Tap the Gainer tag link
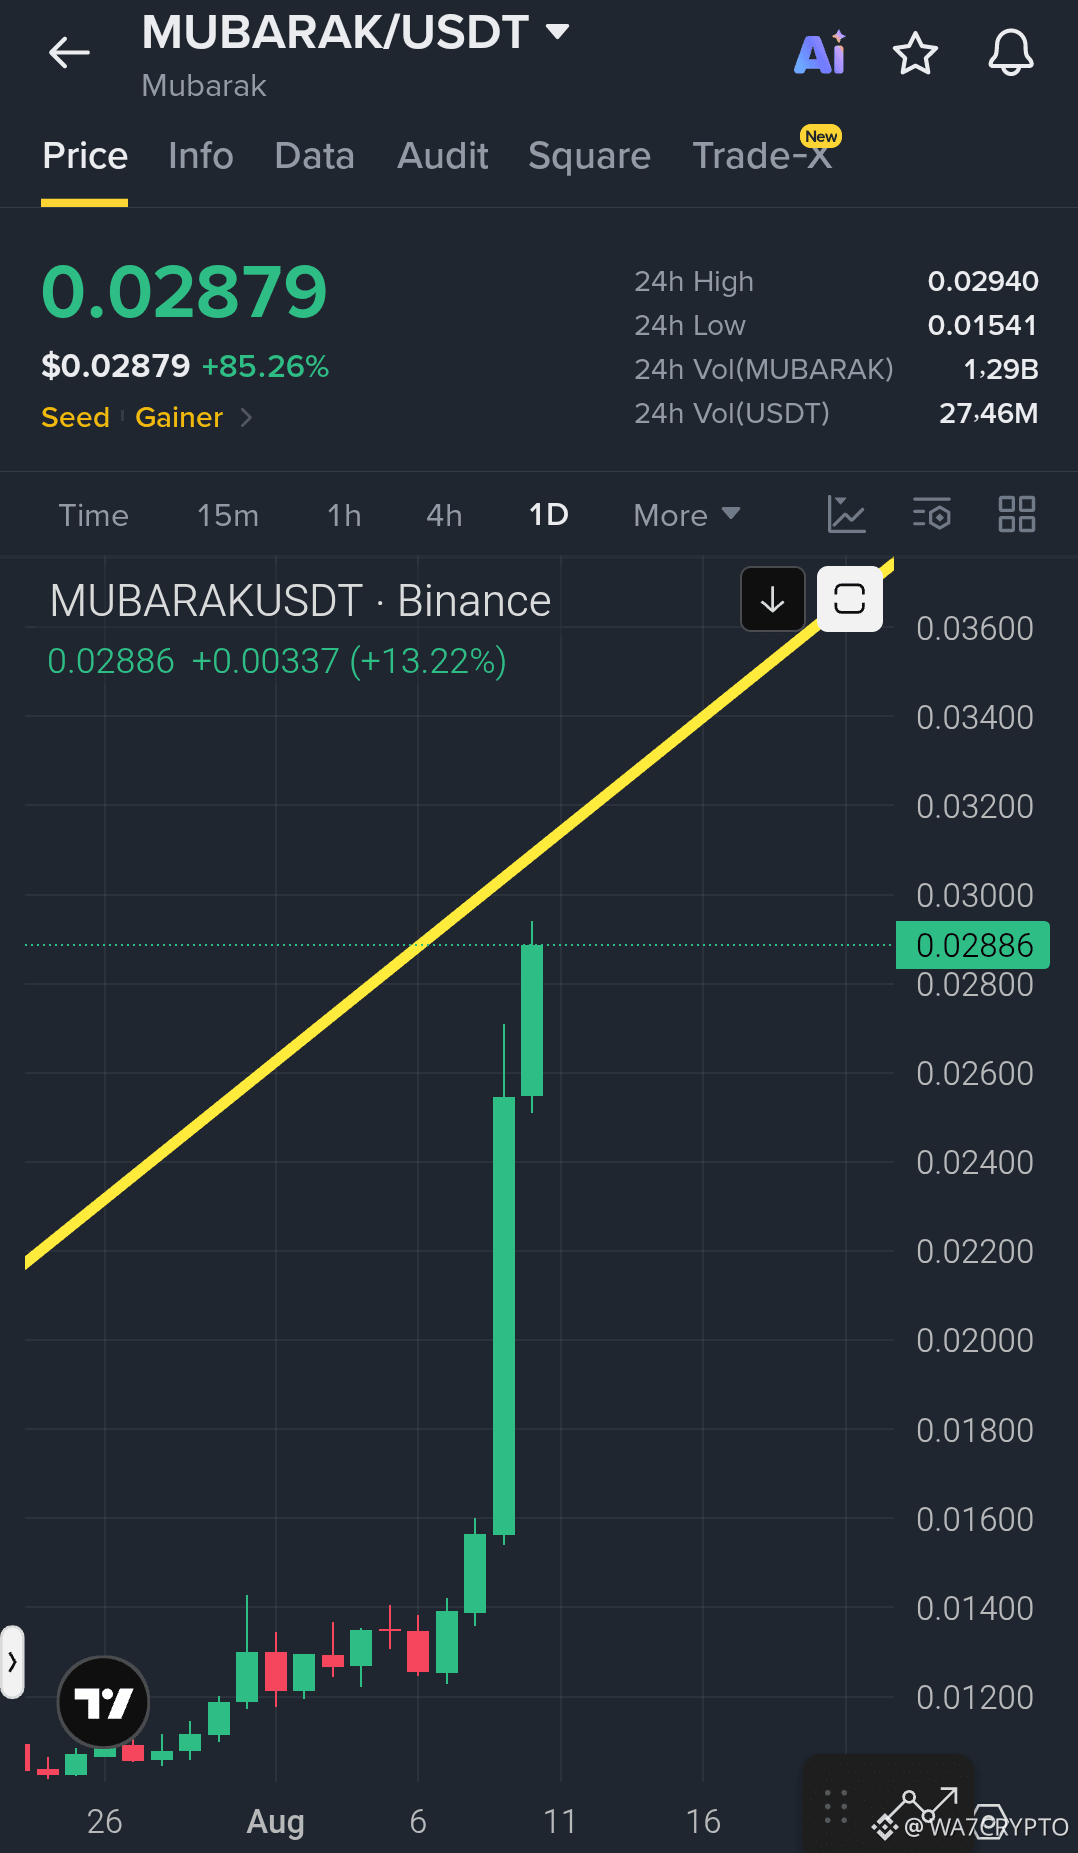This screenshot has height=1853, width=1078. (179, 417)
